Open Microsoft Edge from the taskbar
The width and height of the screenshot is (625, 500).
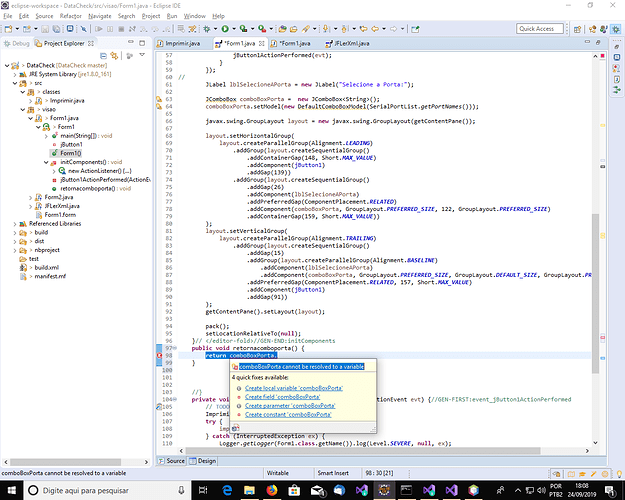[x=227, y=490]
